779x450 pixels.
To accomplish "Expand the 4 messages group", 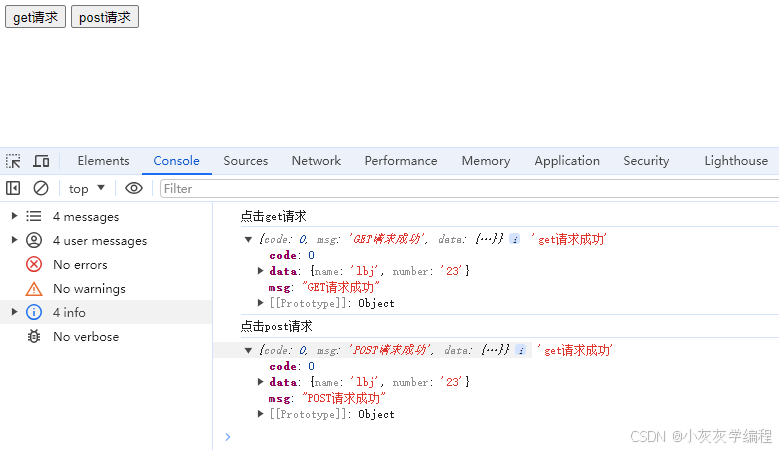I will 14,216.
